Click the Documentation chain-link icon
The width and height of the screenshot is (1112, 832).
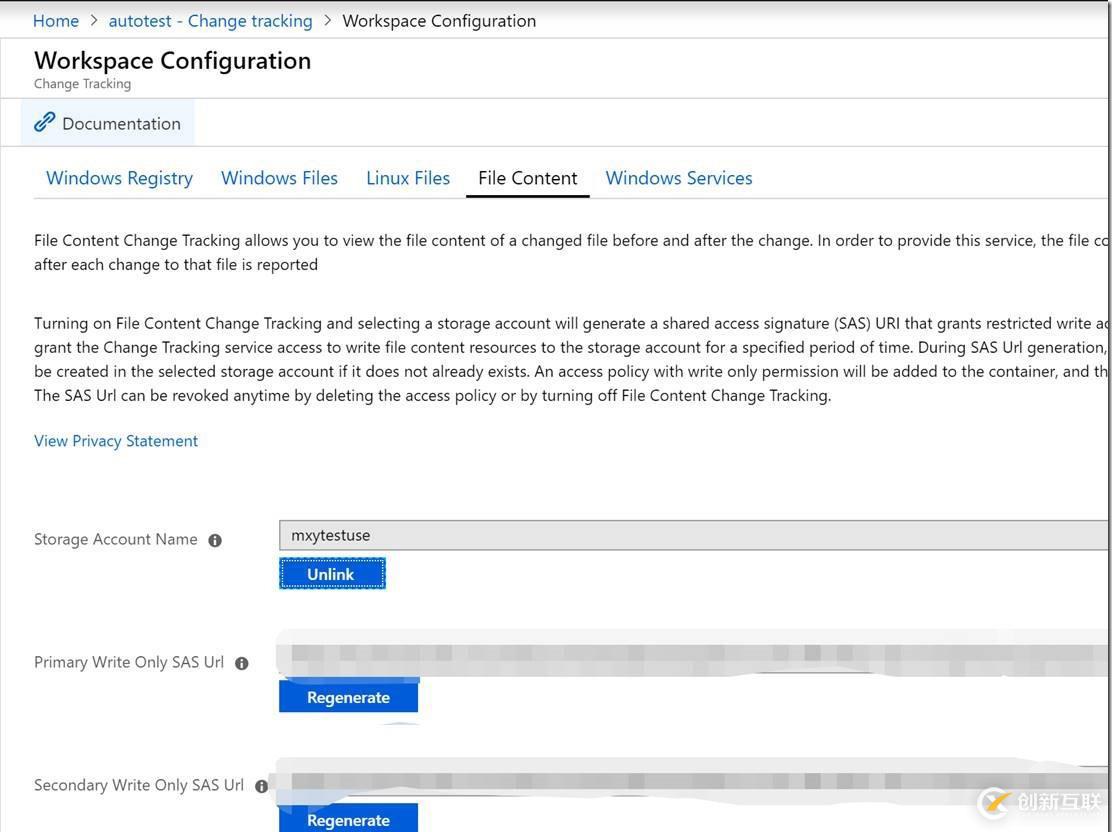pyautogui.click(x=44, y=123)
